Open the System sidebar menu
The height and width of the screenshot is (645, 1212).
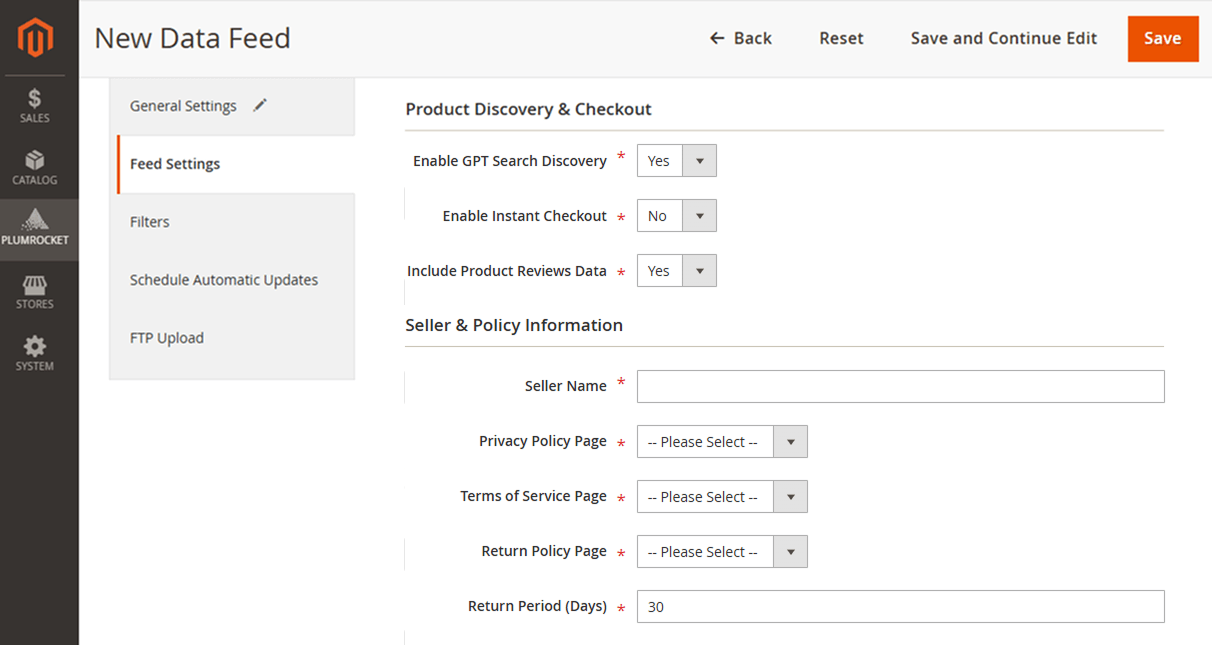(x=36, y=353)
